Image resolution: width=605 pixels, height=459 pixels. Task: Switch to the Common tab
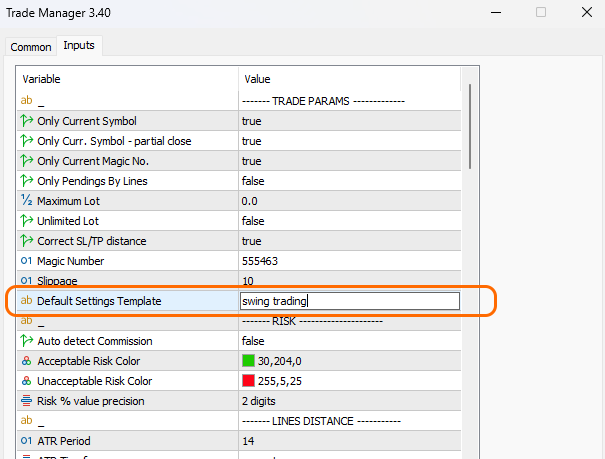(30, 47)
